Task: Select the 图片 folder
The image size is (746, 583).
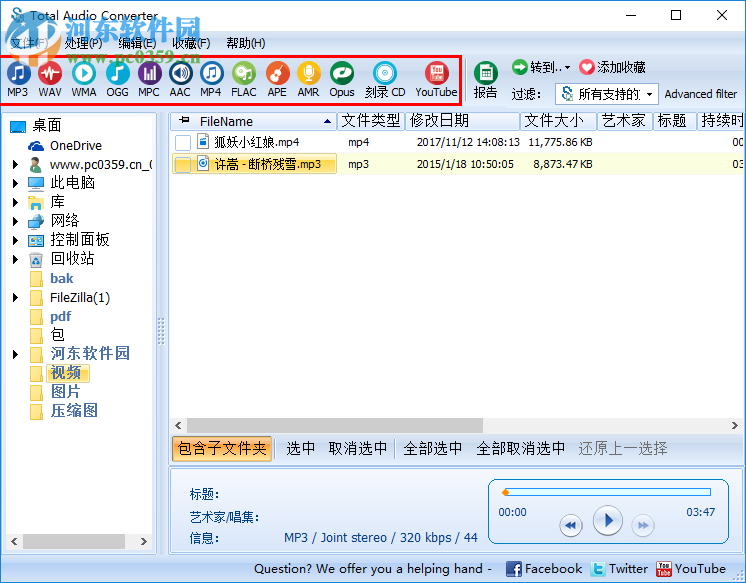Action: pos(66,392)
